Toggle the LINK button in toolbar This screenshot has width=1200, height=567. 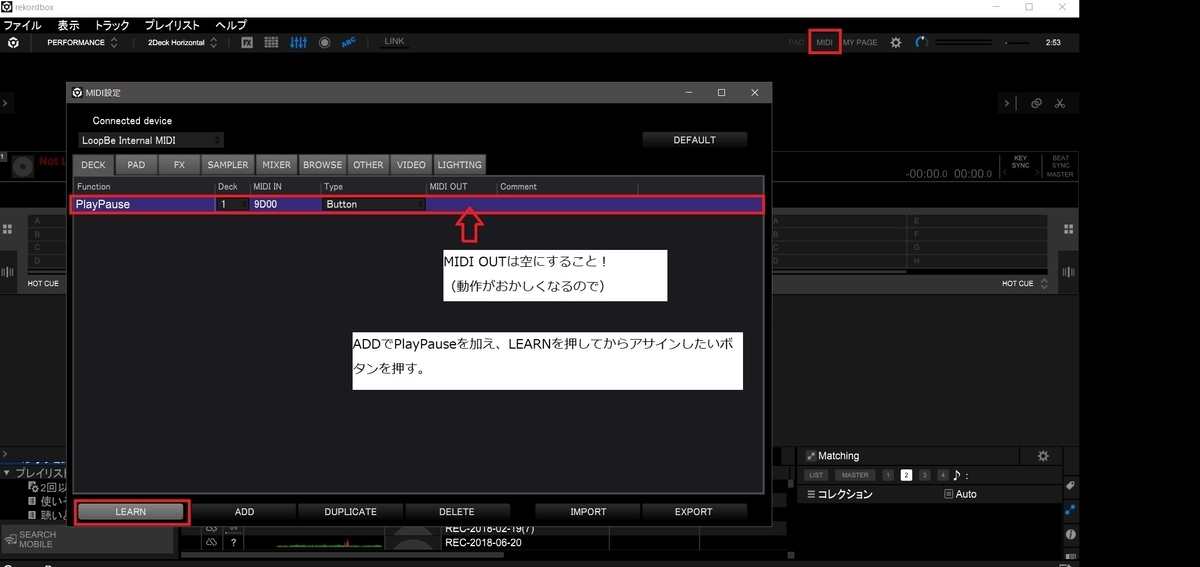point(394,42)
